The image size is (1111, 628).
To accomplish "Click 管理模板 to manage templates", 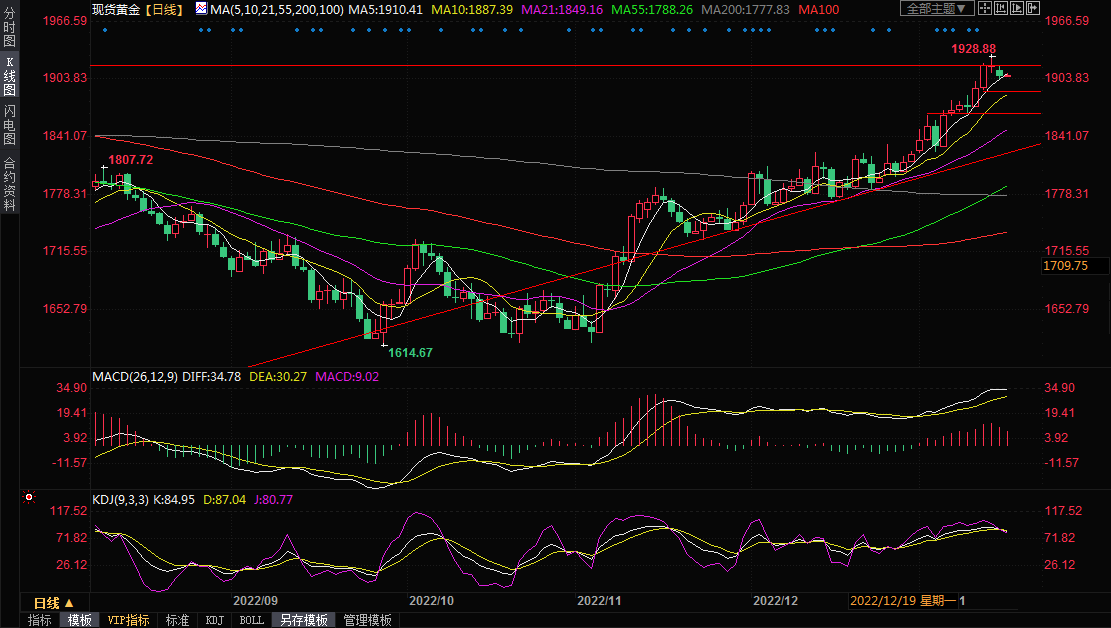I will pyautogui.click(x=367, y=620).
